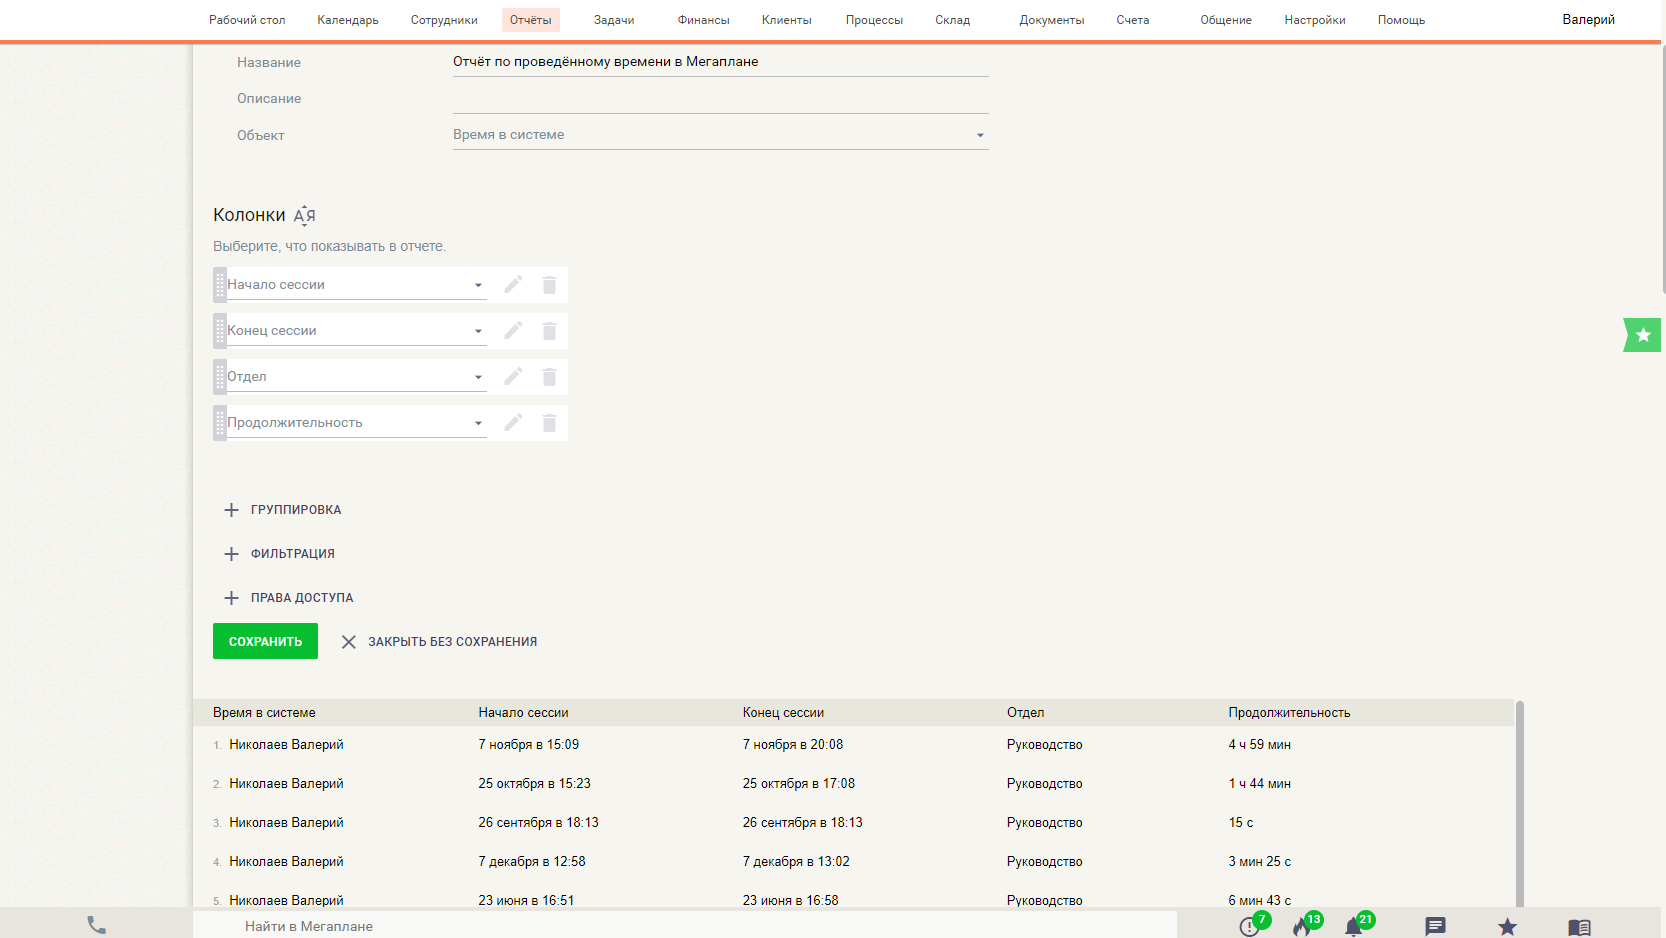The image size is (1666, 938).
Task: Open the Сотрудники menu
Action: [x=444, y=20]
